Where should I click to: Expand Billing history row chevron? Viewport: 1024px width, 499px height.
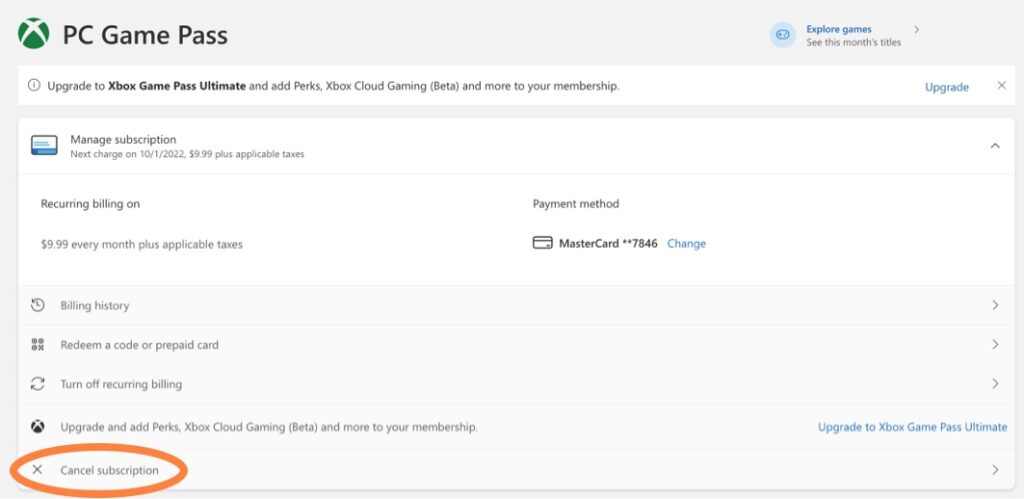click(995, 305)
